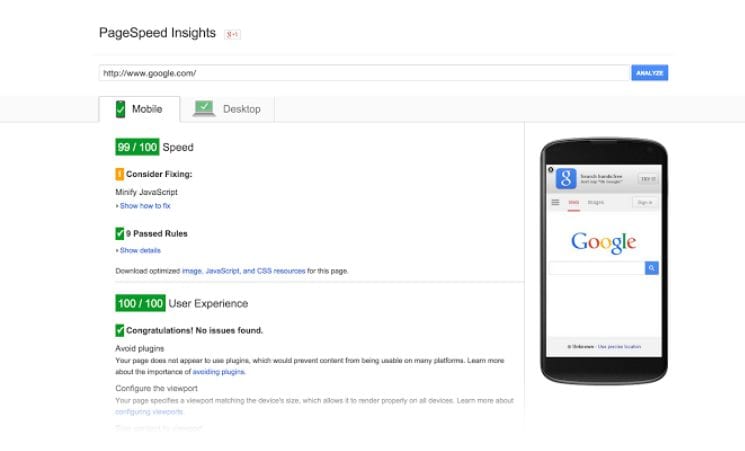Click Use precise location in phone preview
The image size is (745, 451).
619,347
